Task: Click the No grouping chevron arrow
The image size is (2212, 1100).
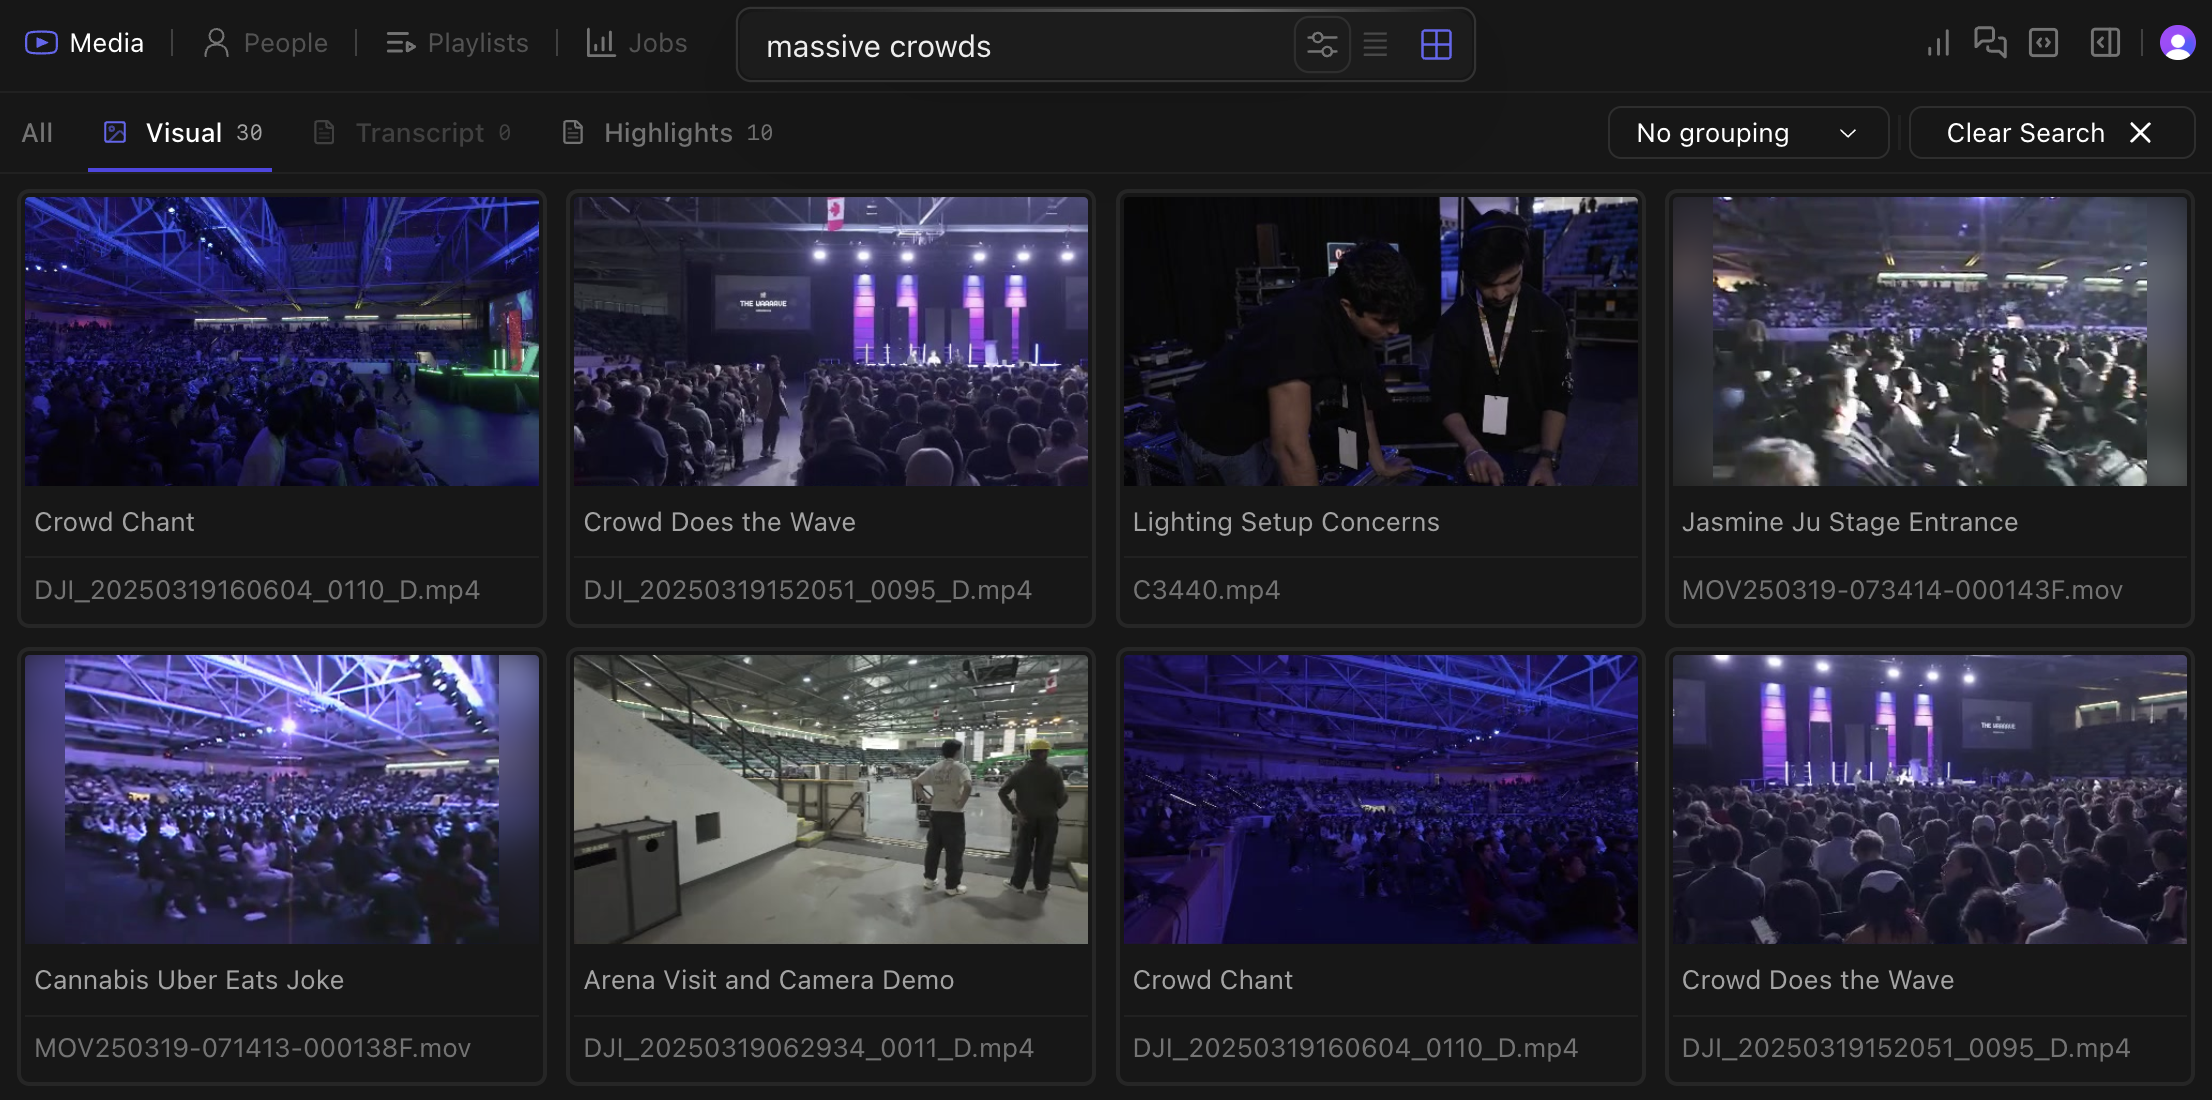Action: pyautogui.click(x=1848, y=133)
